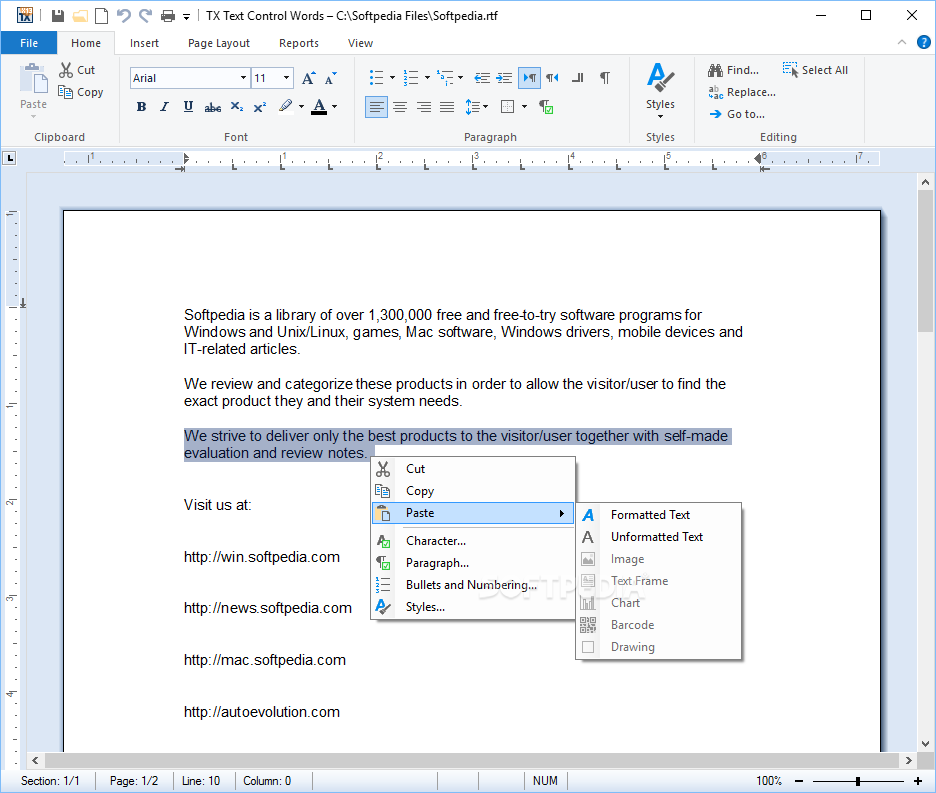Click the Strikethrough abc icon
Screen dimensions: 936x793
(x=213, y=107)
